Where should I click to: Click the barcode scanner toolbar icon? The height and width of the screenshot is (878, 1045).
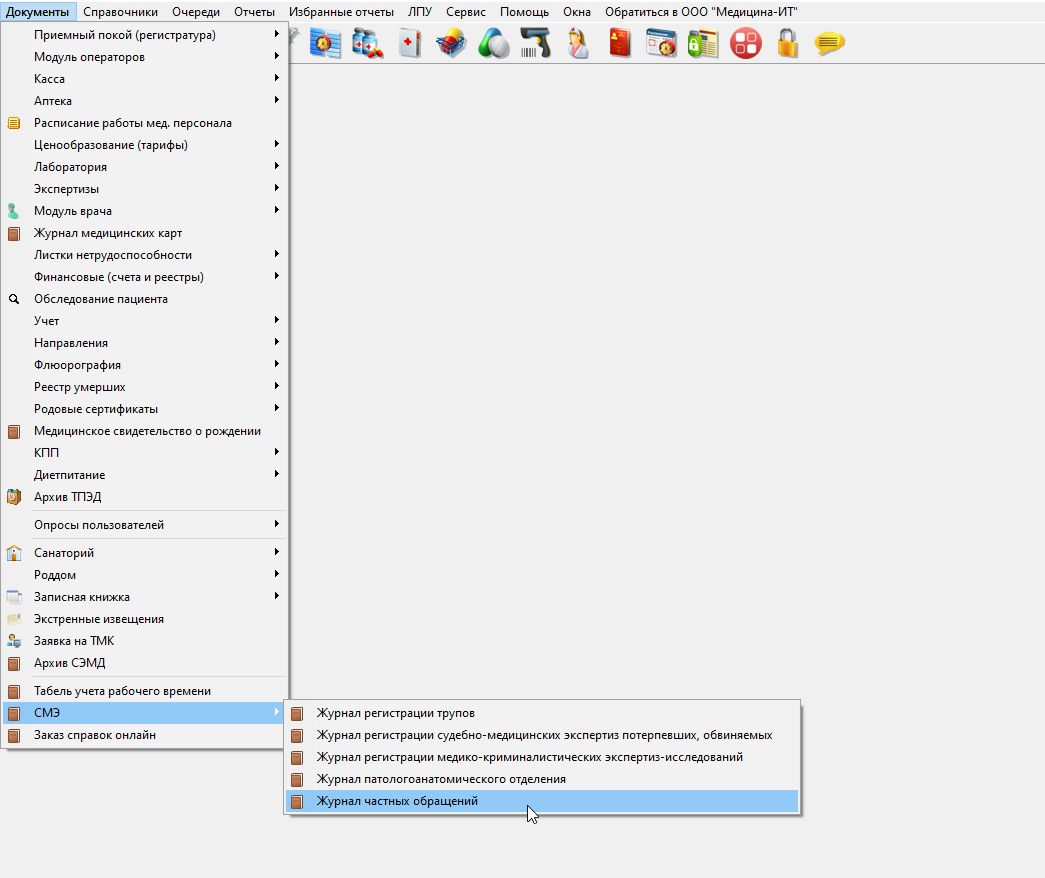[x=536, y=44]
